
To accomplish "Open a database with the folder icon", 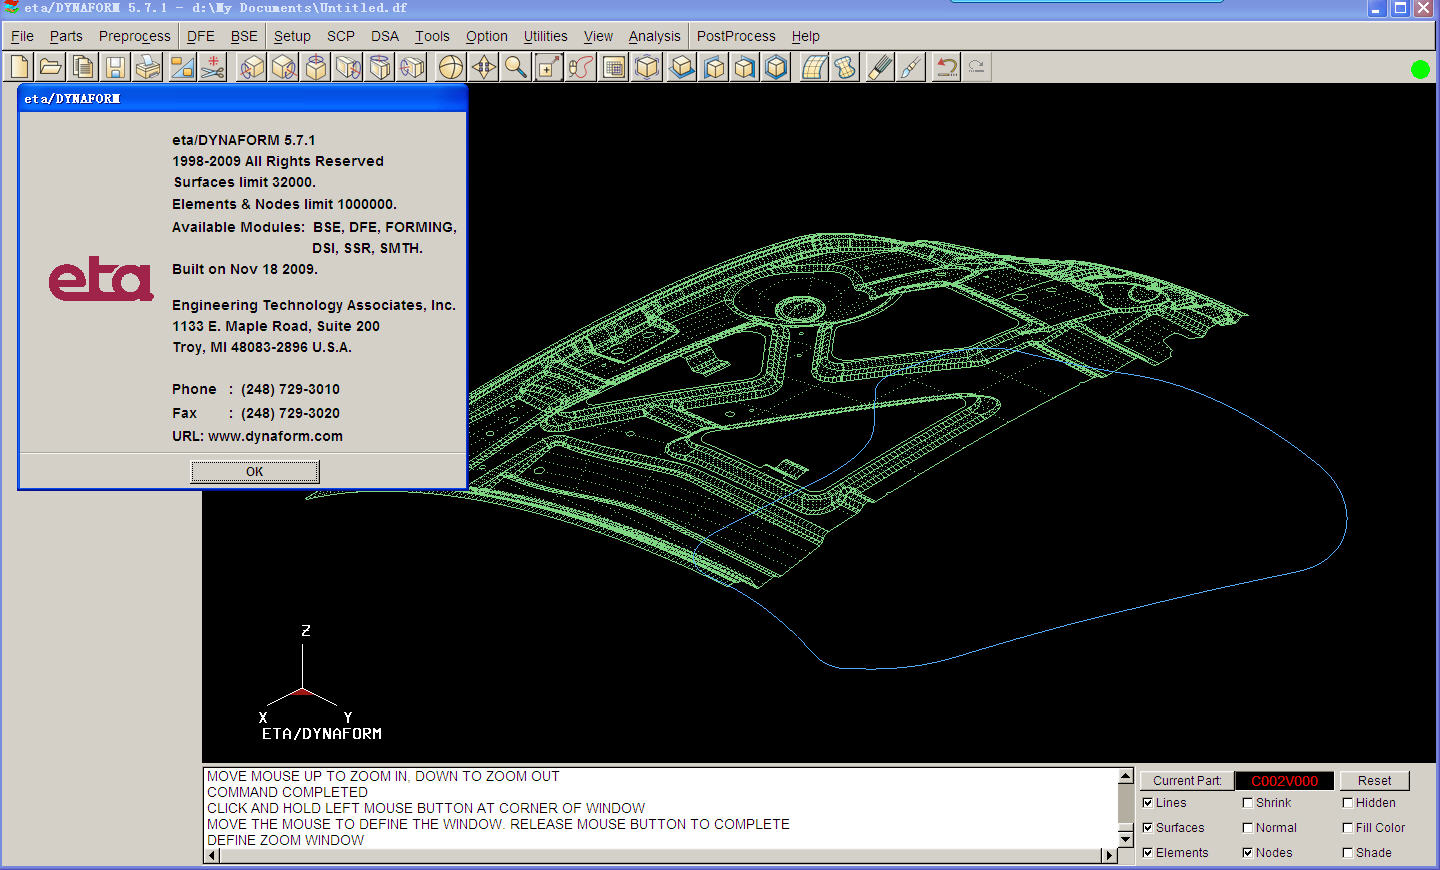I will tap(52, 67).
